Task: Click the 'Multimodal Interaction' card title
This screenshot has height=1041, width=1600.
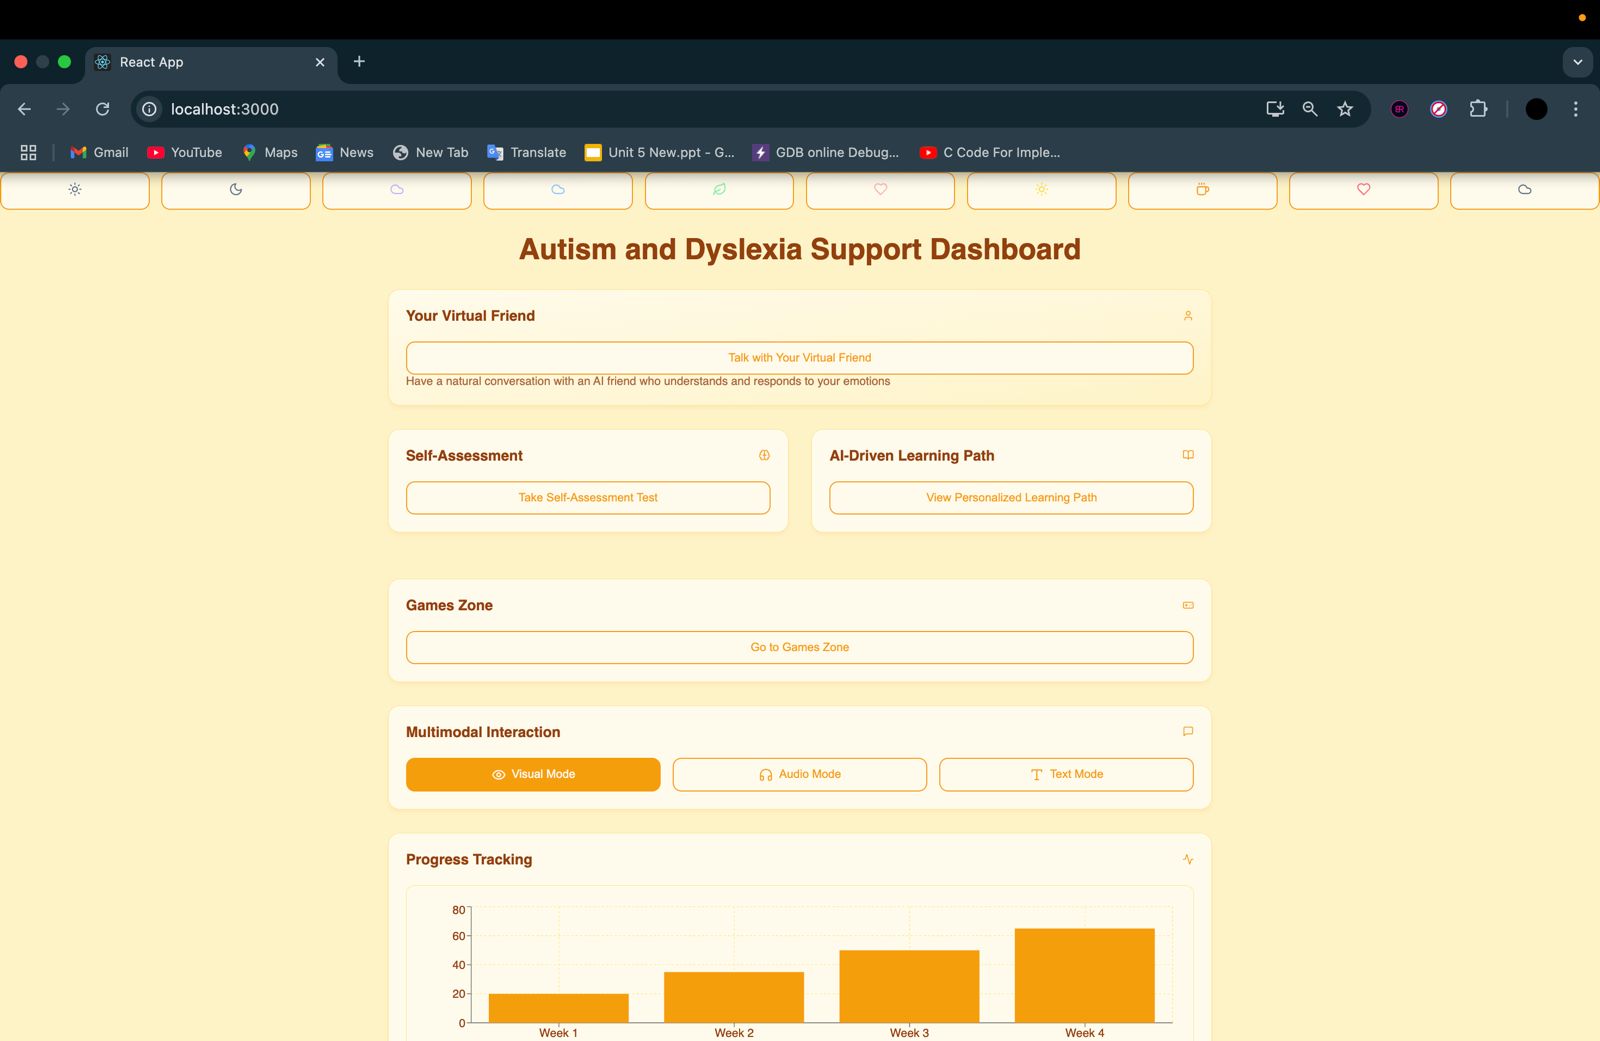Action: 483,732
